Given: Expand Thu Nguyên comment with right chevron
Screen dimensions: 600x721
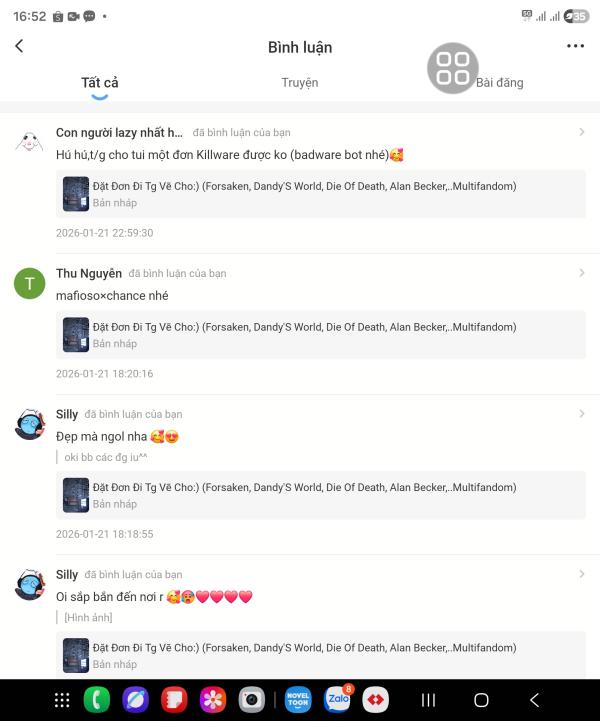Looking at the screenshot, I should (x=582, y=273).
